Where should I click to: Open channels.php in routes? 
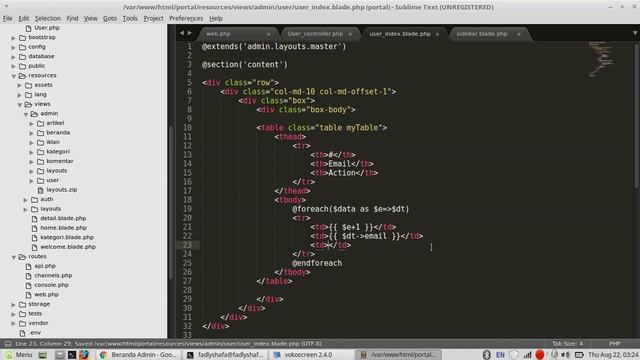53,276
